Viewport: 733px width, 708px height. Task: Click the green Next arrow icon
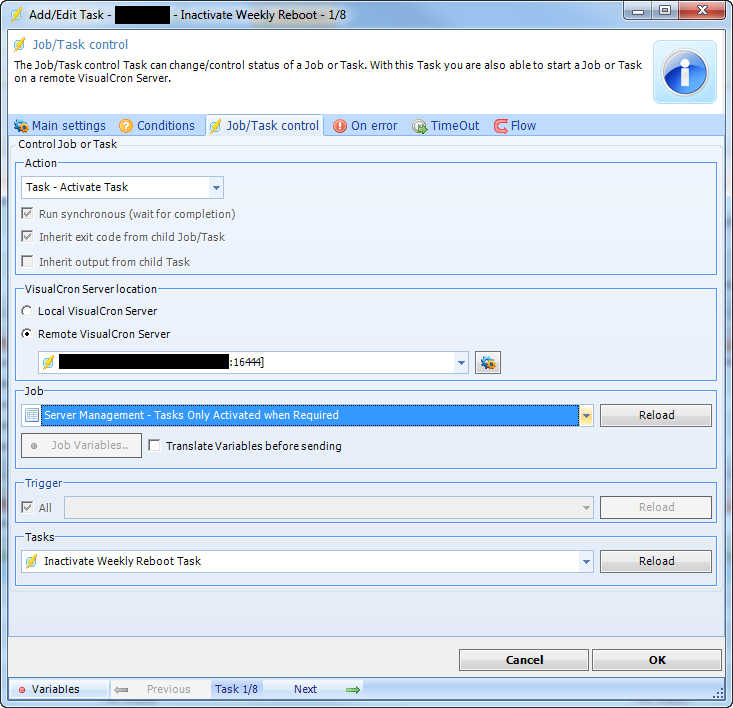tap(352, 689)
